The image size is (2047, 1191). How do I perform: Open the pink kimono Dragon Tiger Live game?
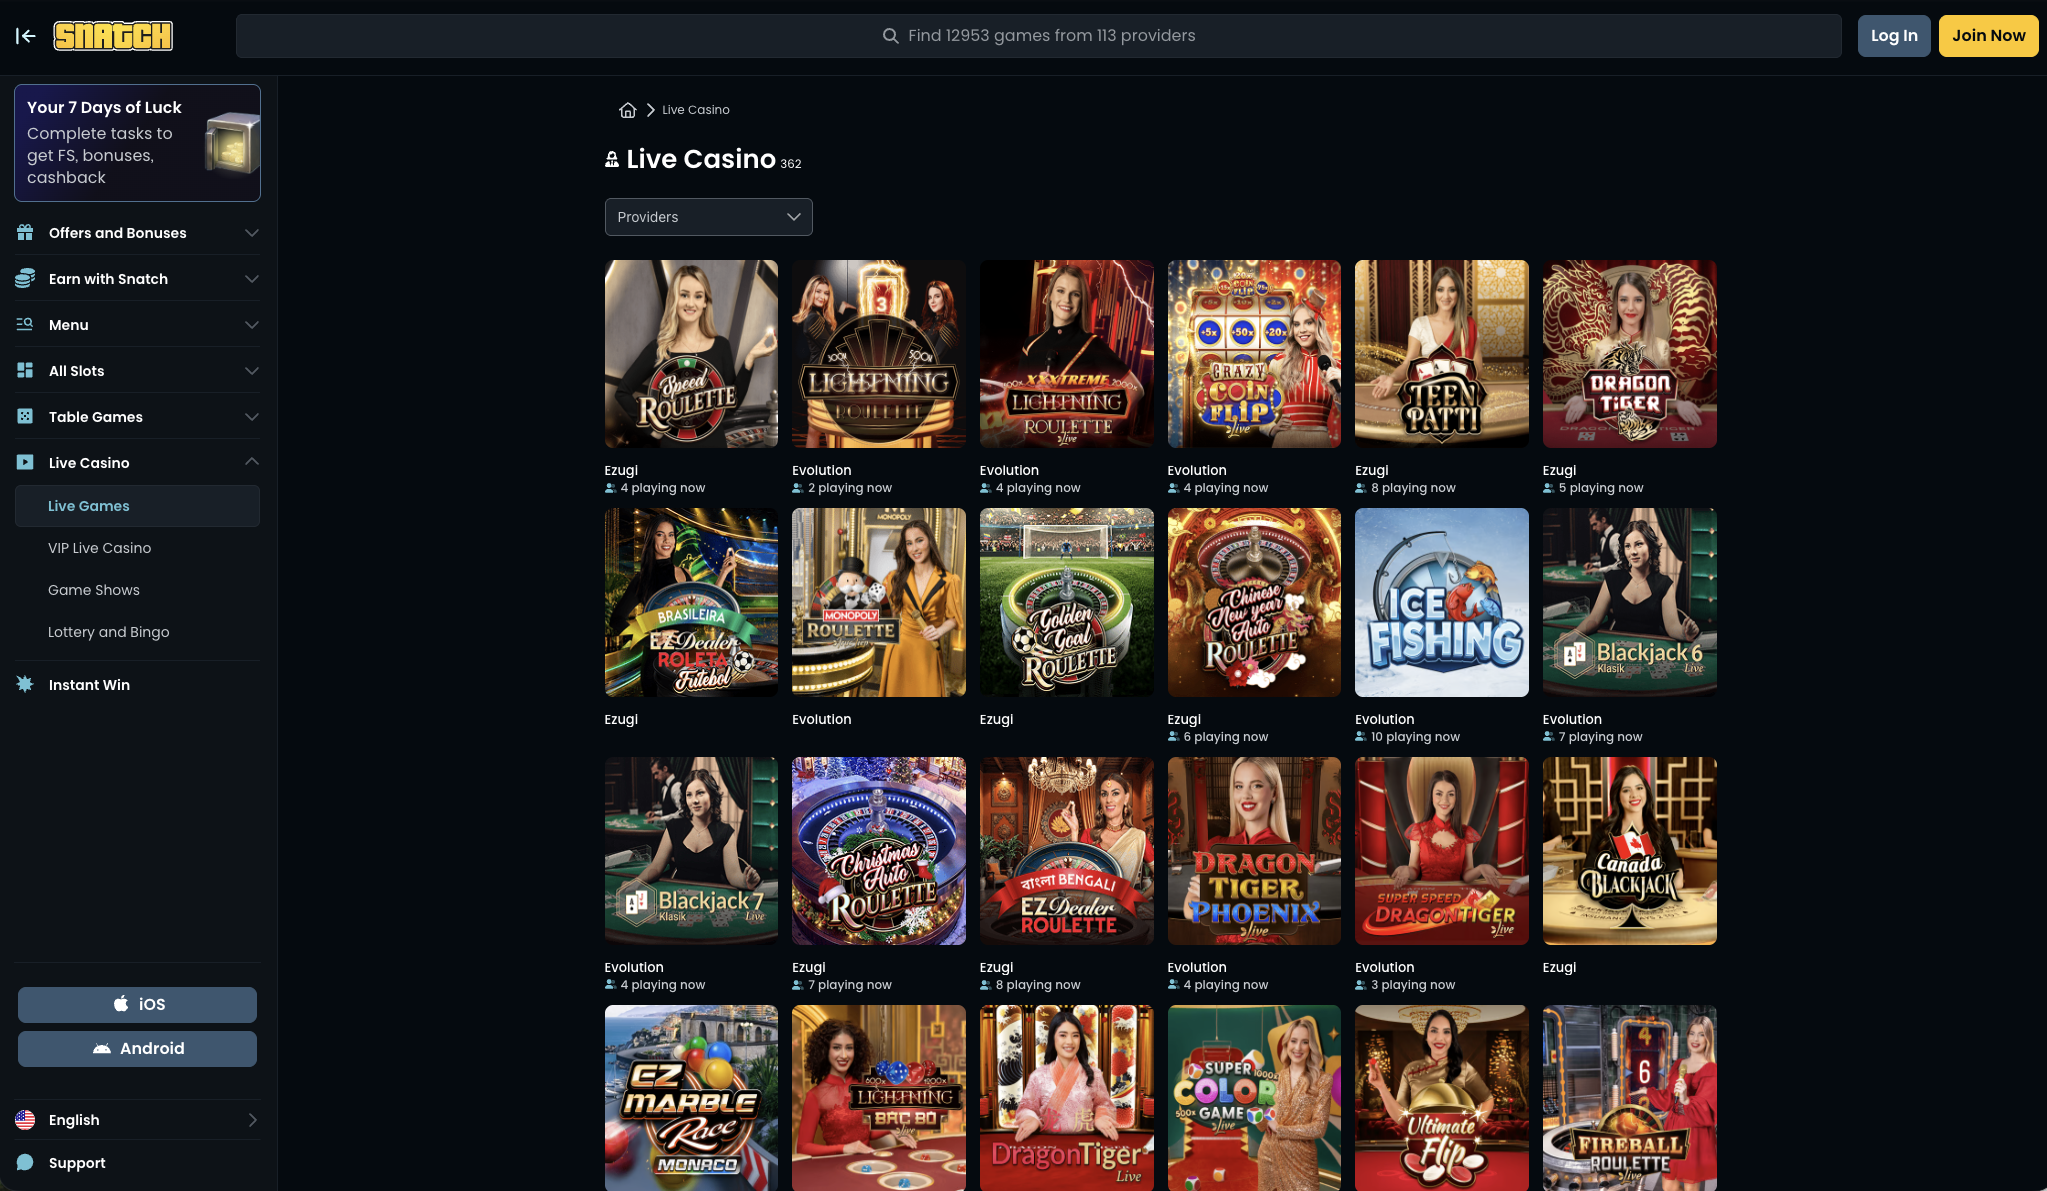1066,1098
